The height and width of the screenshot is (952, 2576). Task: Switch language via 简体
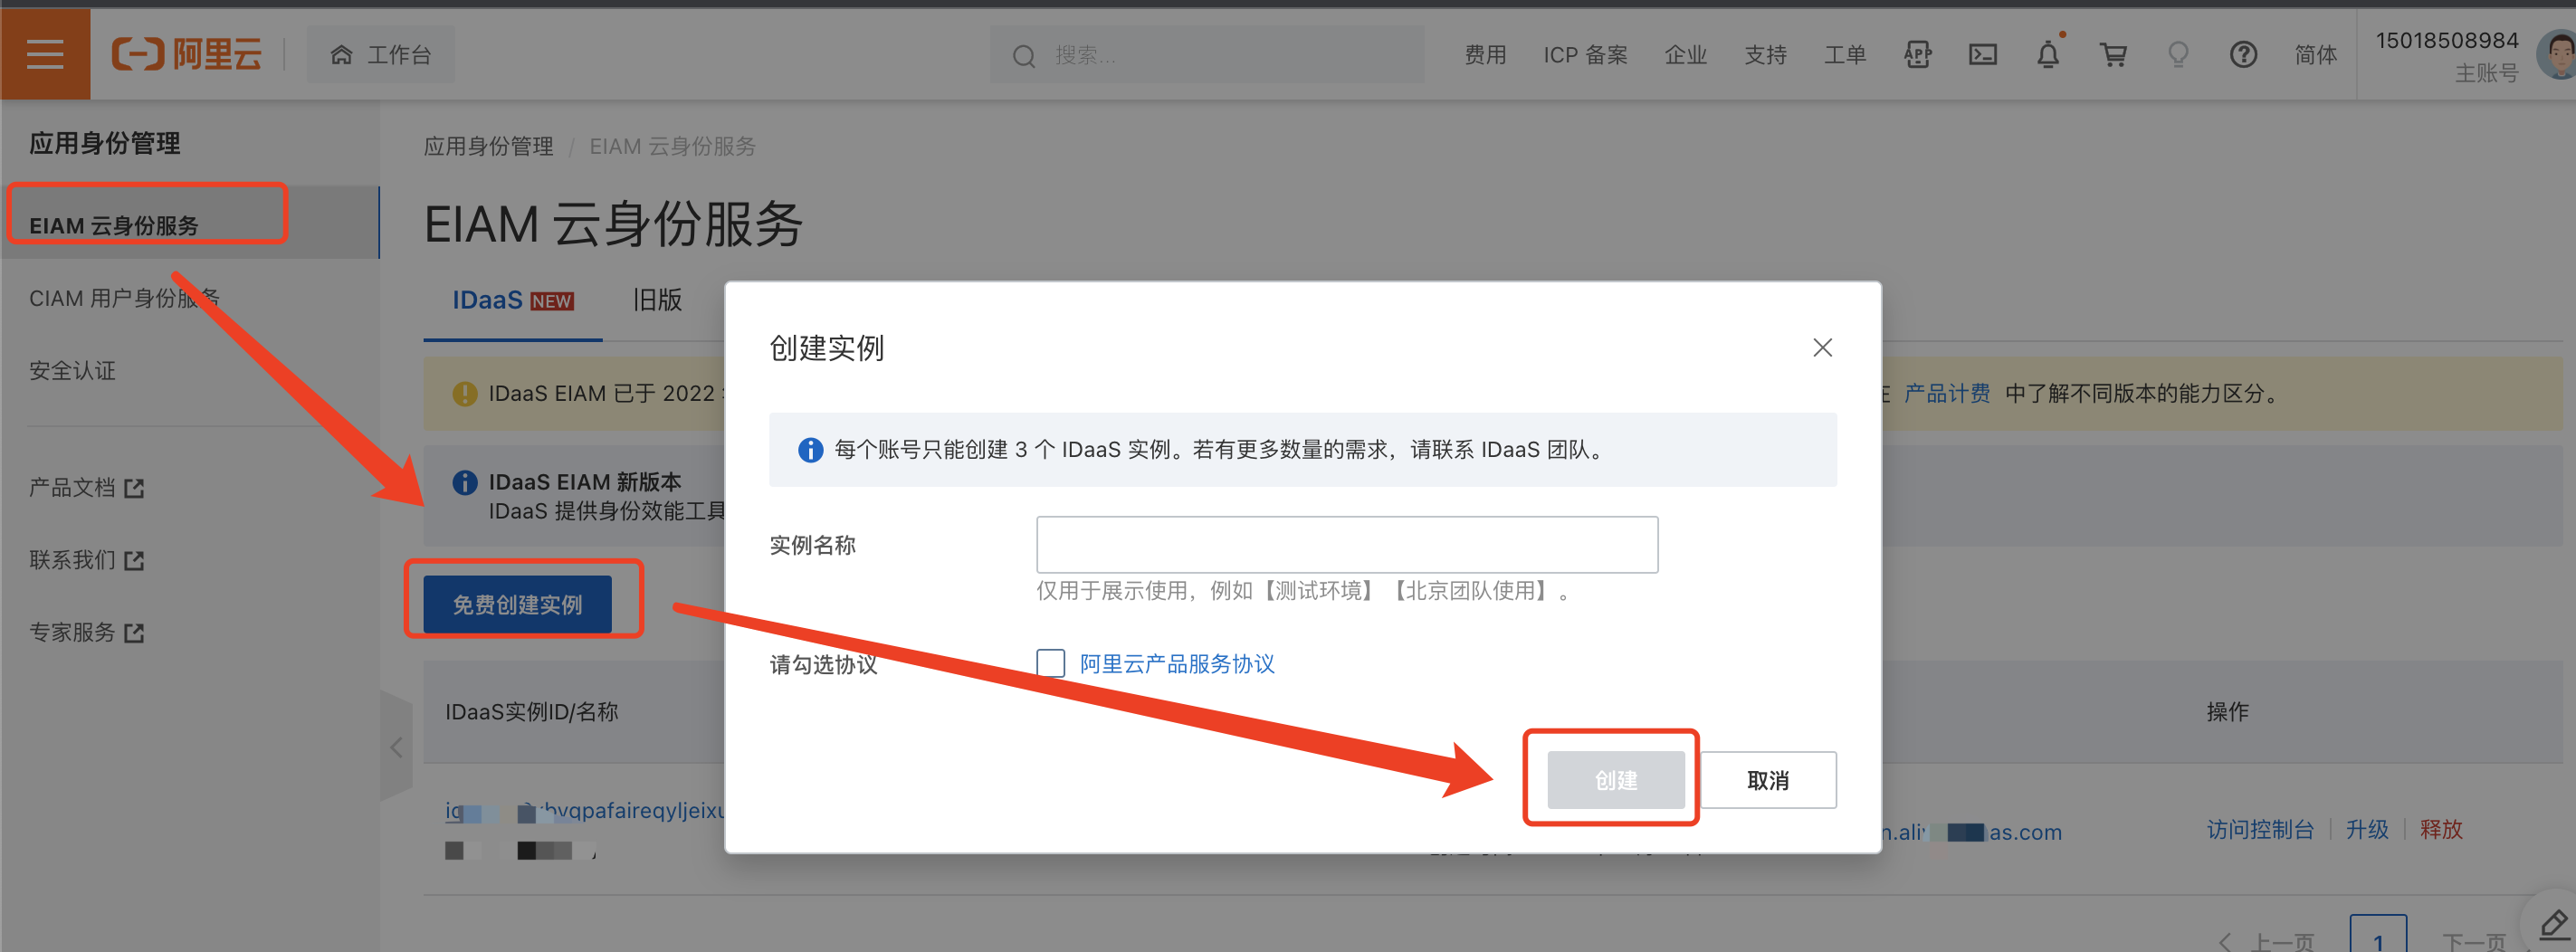(x=2315, y=55)
